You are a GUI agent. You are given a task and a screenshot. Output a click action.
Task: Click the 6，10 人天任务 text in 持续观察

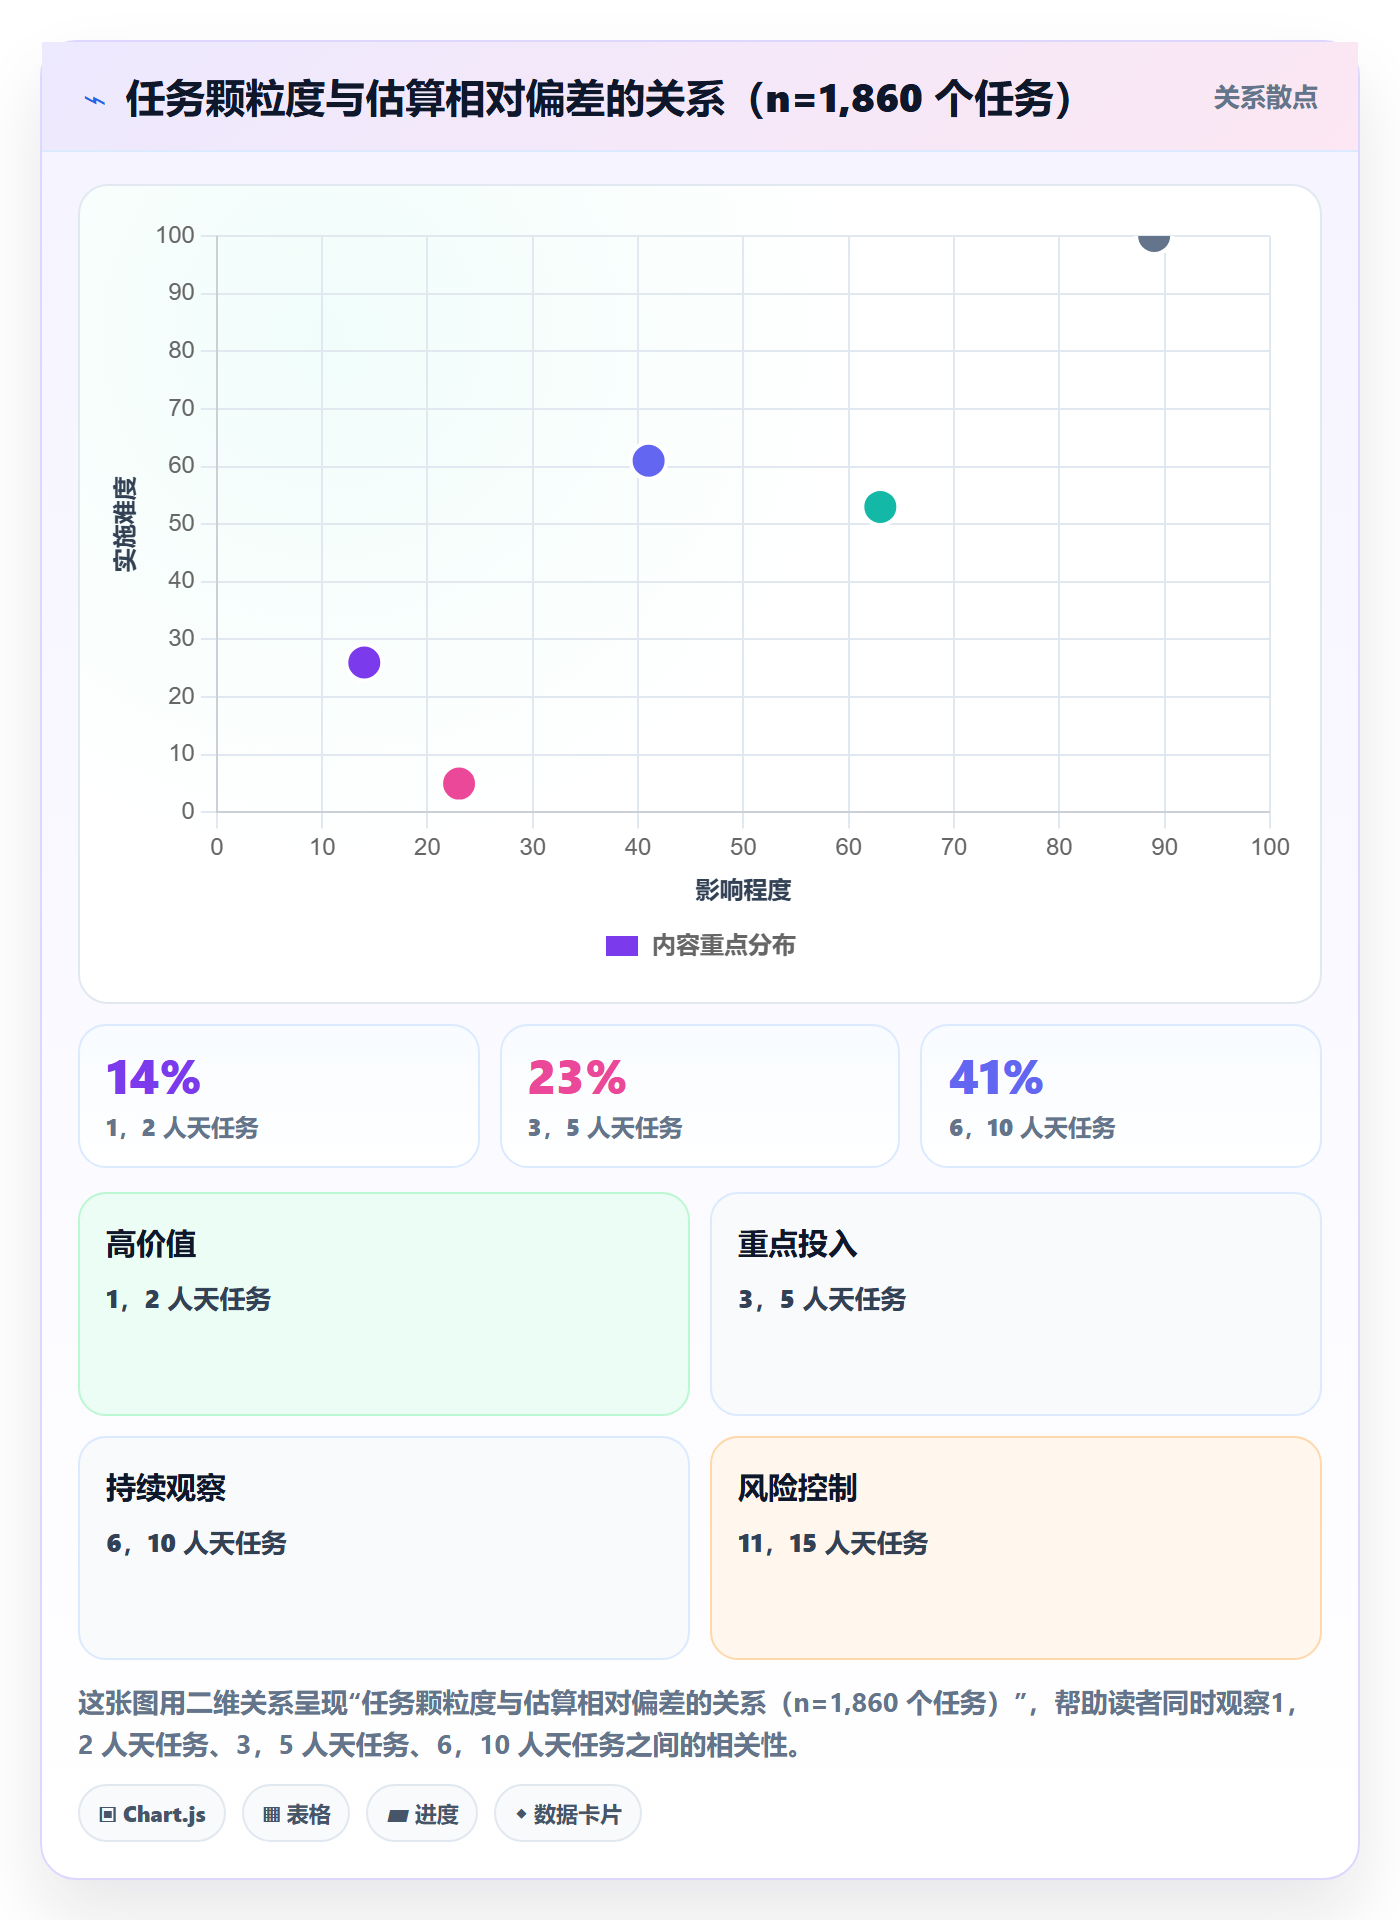click(196, 1543)
